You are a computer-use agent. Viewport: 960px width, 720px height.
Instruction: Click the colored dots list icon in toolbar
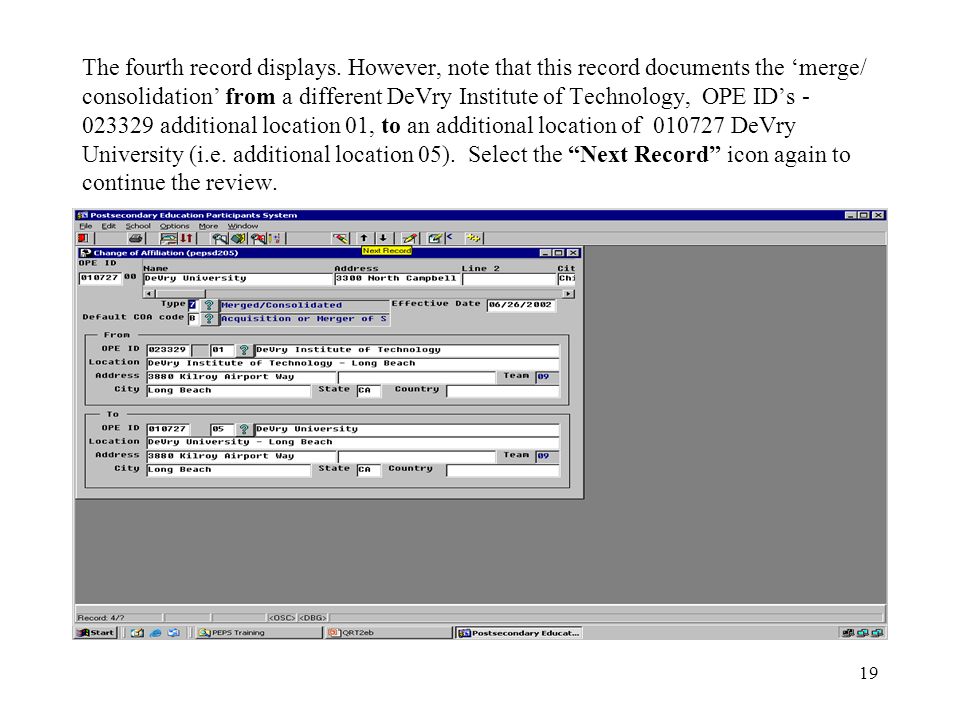tap(274, 238)
